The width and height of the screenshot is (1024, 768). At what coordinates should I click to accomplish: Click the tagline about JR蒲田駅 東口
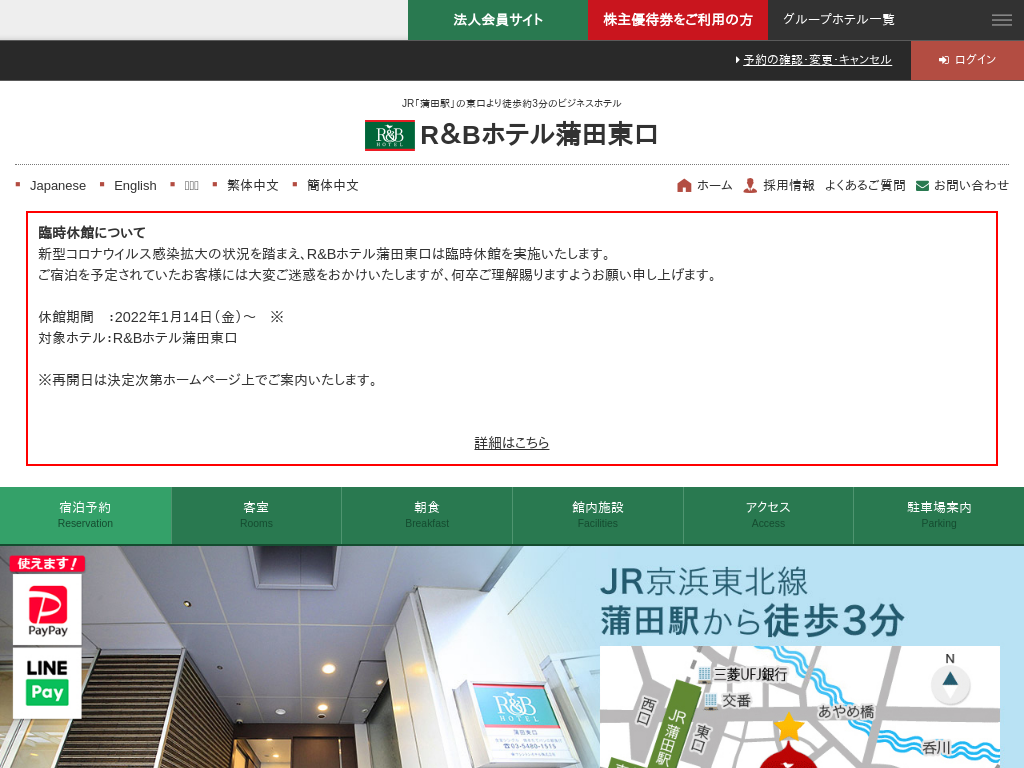point(511,103)
